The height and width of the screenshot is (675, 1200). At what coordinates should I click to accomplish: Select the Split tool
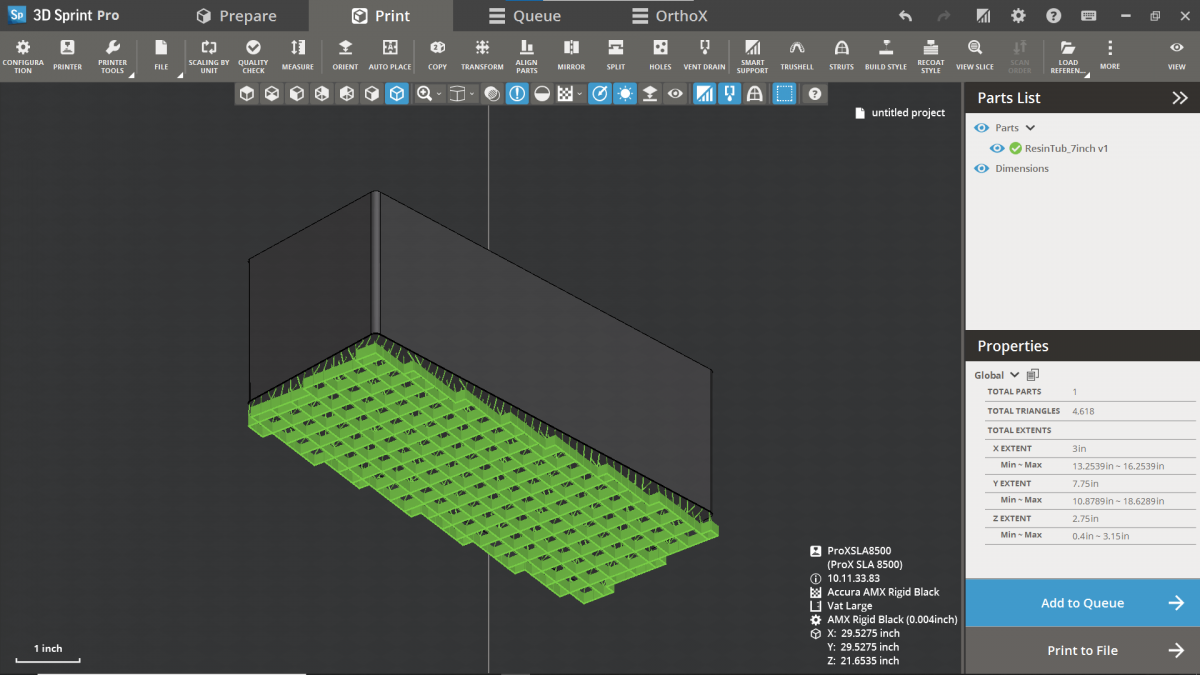615,55
